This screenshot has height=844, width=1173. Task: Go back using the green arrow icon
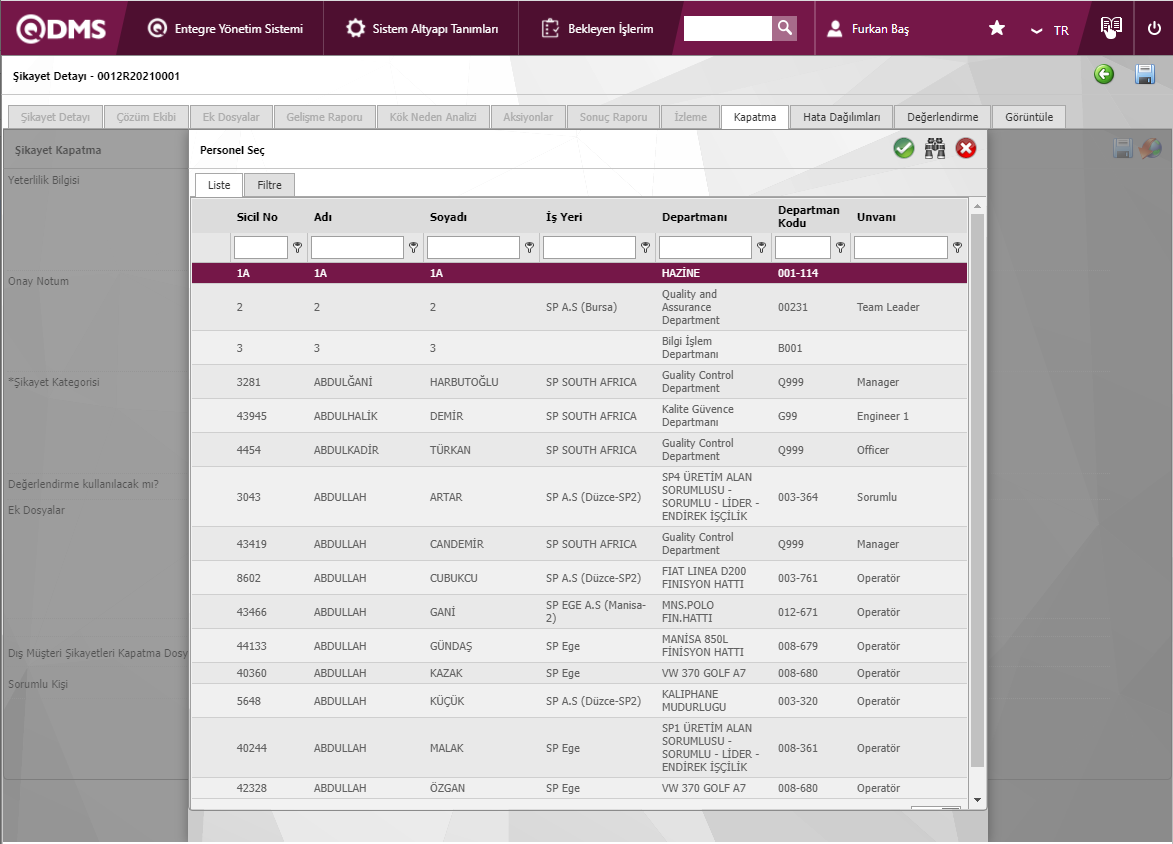tap(1104, 74)
